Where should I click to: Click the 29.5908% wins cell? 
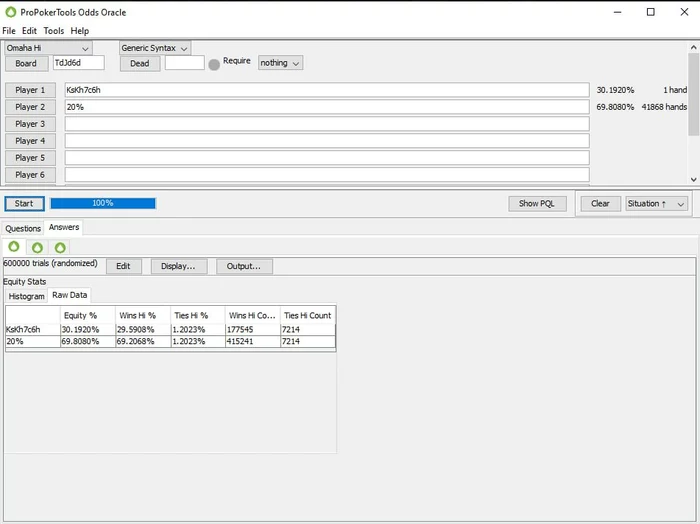click(x=143, y=330)
